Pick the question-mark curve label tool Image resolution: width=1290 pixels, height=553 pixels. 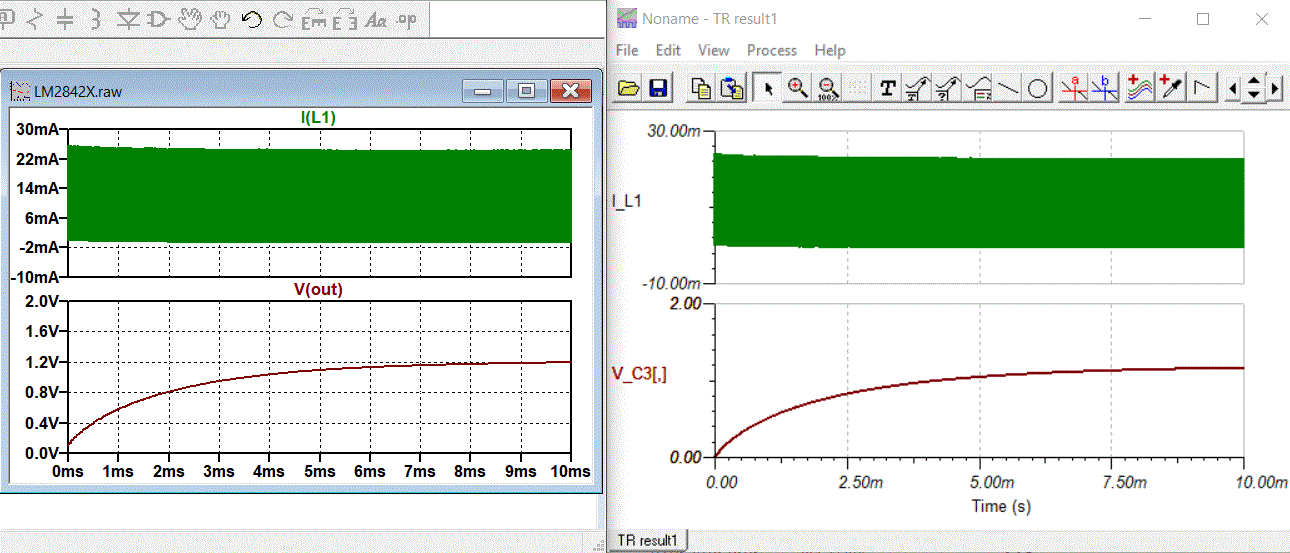[x=947, y=88]
